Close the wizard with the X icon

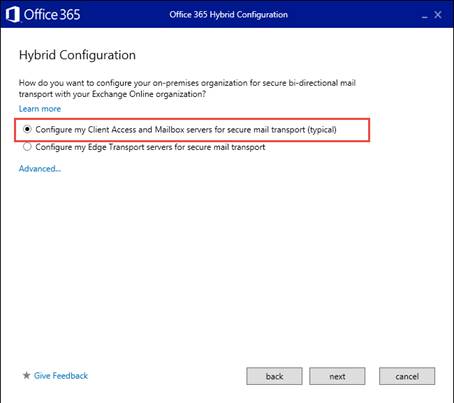click(x=438, y=15)
